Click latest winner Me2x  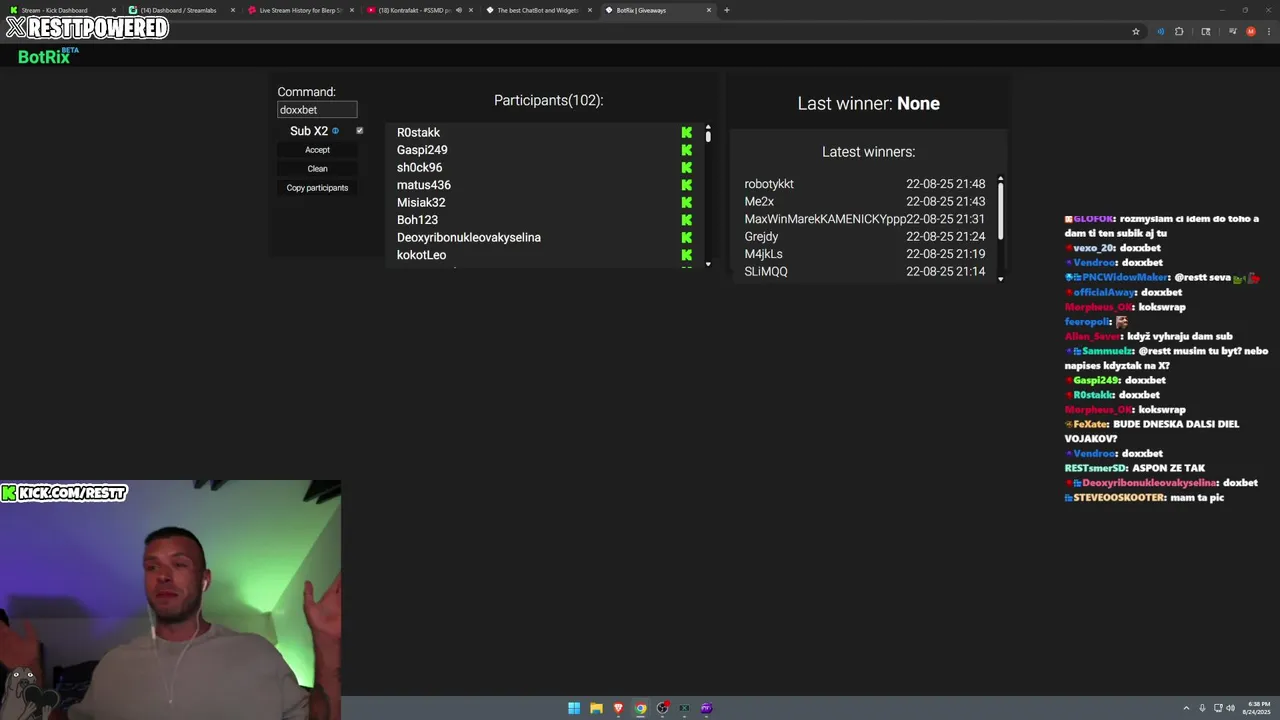pos(759,201)
